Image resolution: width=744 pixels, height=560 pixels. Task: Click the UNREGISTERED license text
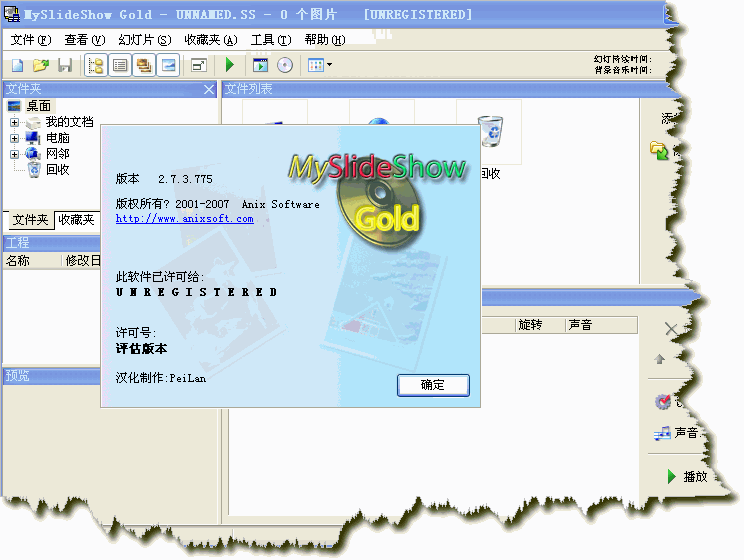pos(196,292)
